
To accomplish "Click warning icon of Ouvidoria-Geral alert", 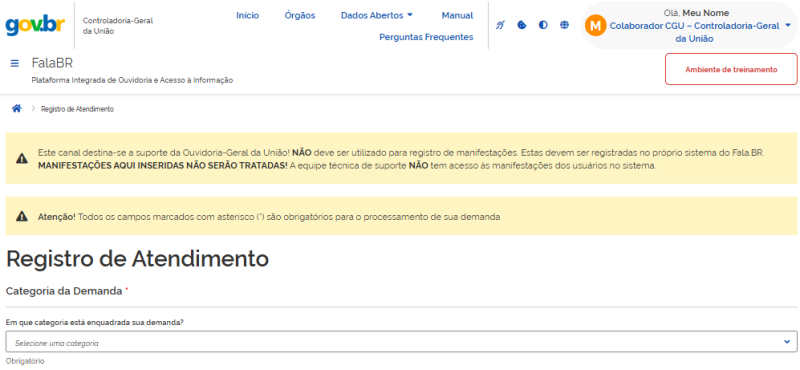I will (x=21, y=159).
